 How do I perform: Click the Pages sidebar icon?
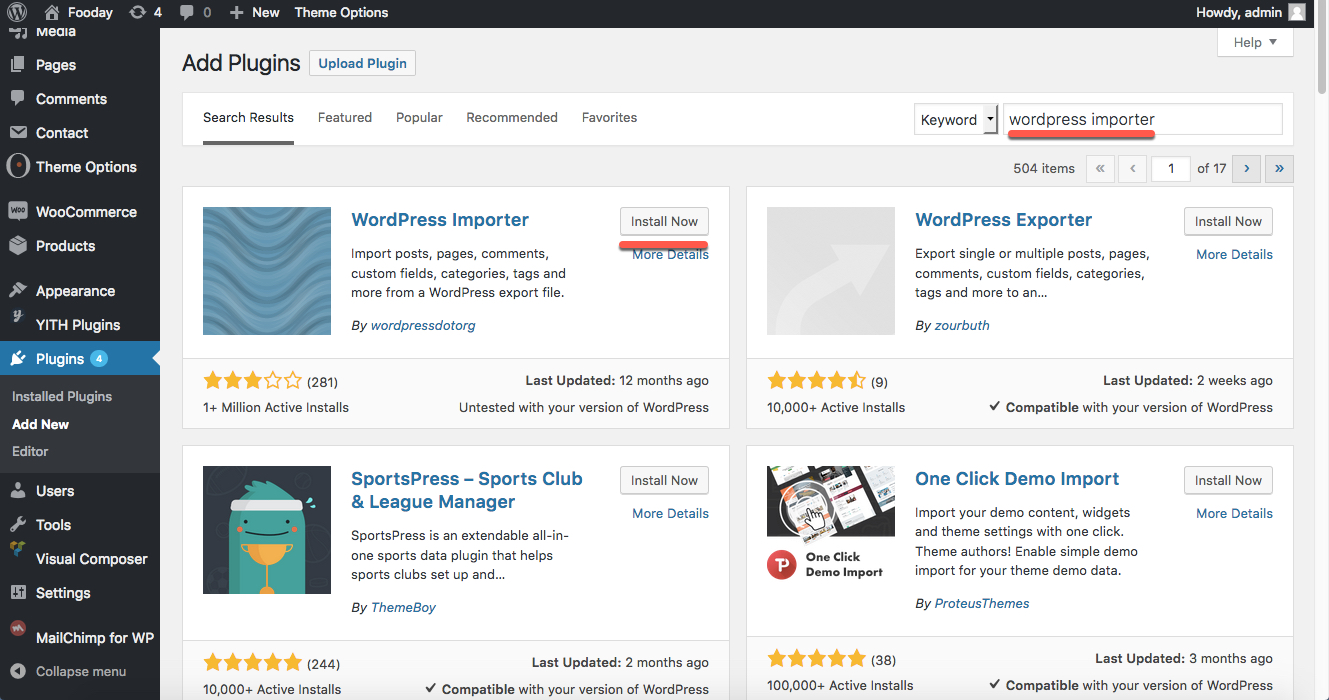click(x=17, y=65)
